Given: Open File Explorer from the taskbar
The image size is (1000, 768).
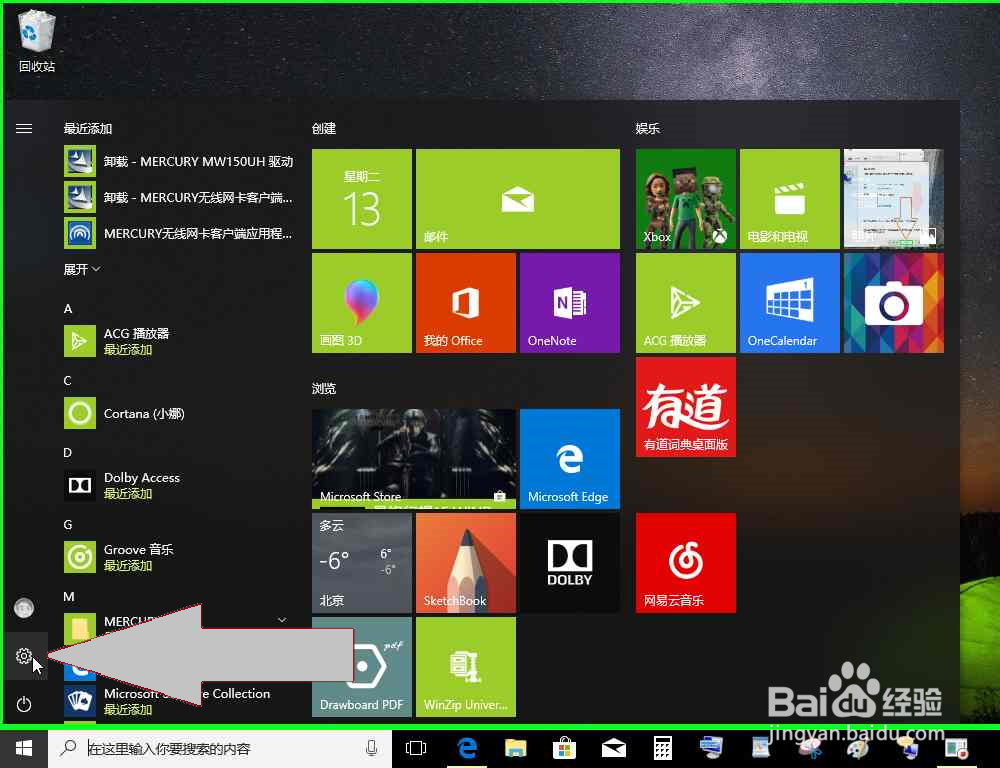Looking at the screenshot, I should [515, 748].
